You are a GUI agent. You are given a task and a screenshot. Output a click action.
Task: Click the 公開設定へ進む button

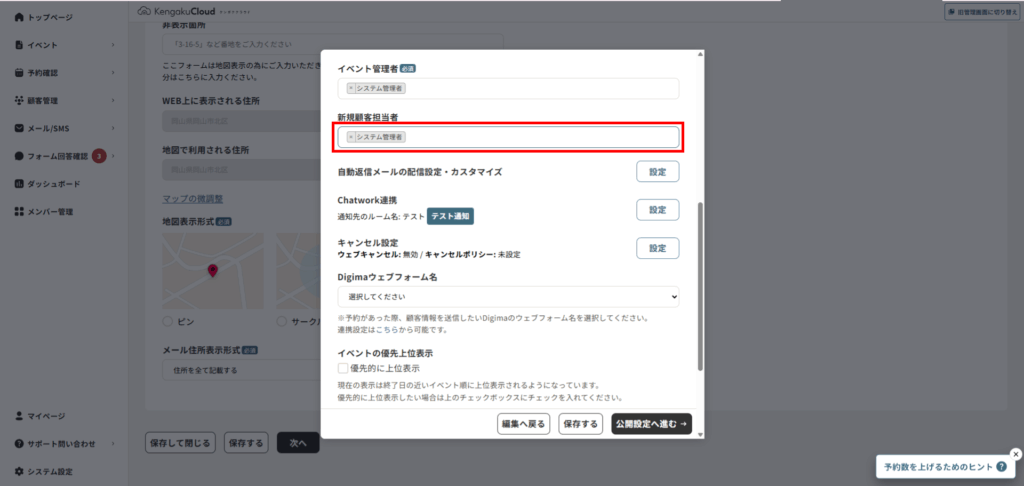[x=651, y=424]
